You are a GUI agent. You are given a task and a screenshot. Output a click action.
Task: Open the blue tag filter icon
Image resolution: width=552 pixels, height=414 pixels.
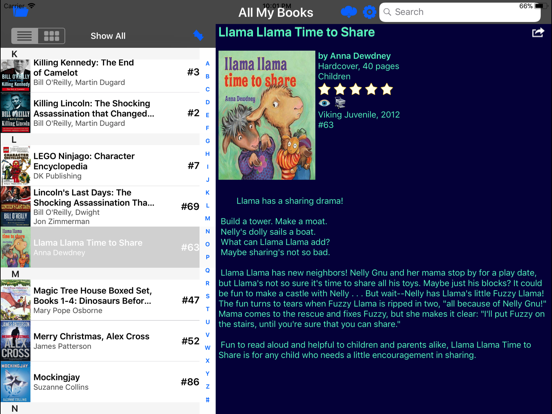[198, 35]
